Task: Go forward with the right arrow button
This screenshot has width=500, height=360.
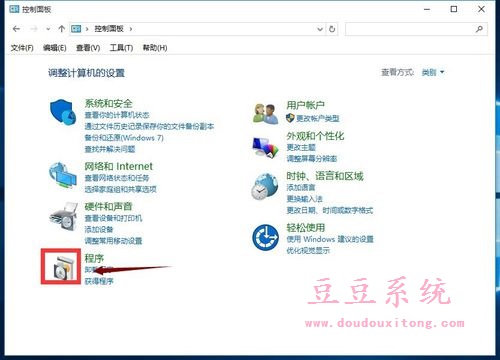Action: click(x=34, y=29)
